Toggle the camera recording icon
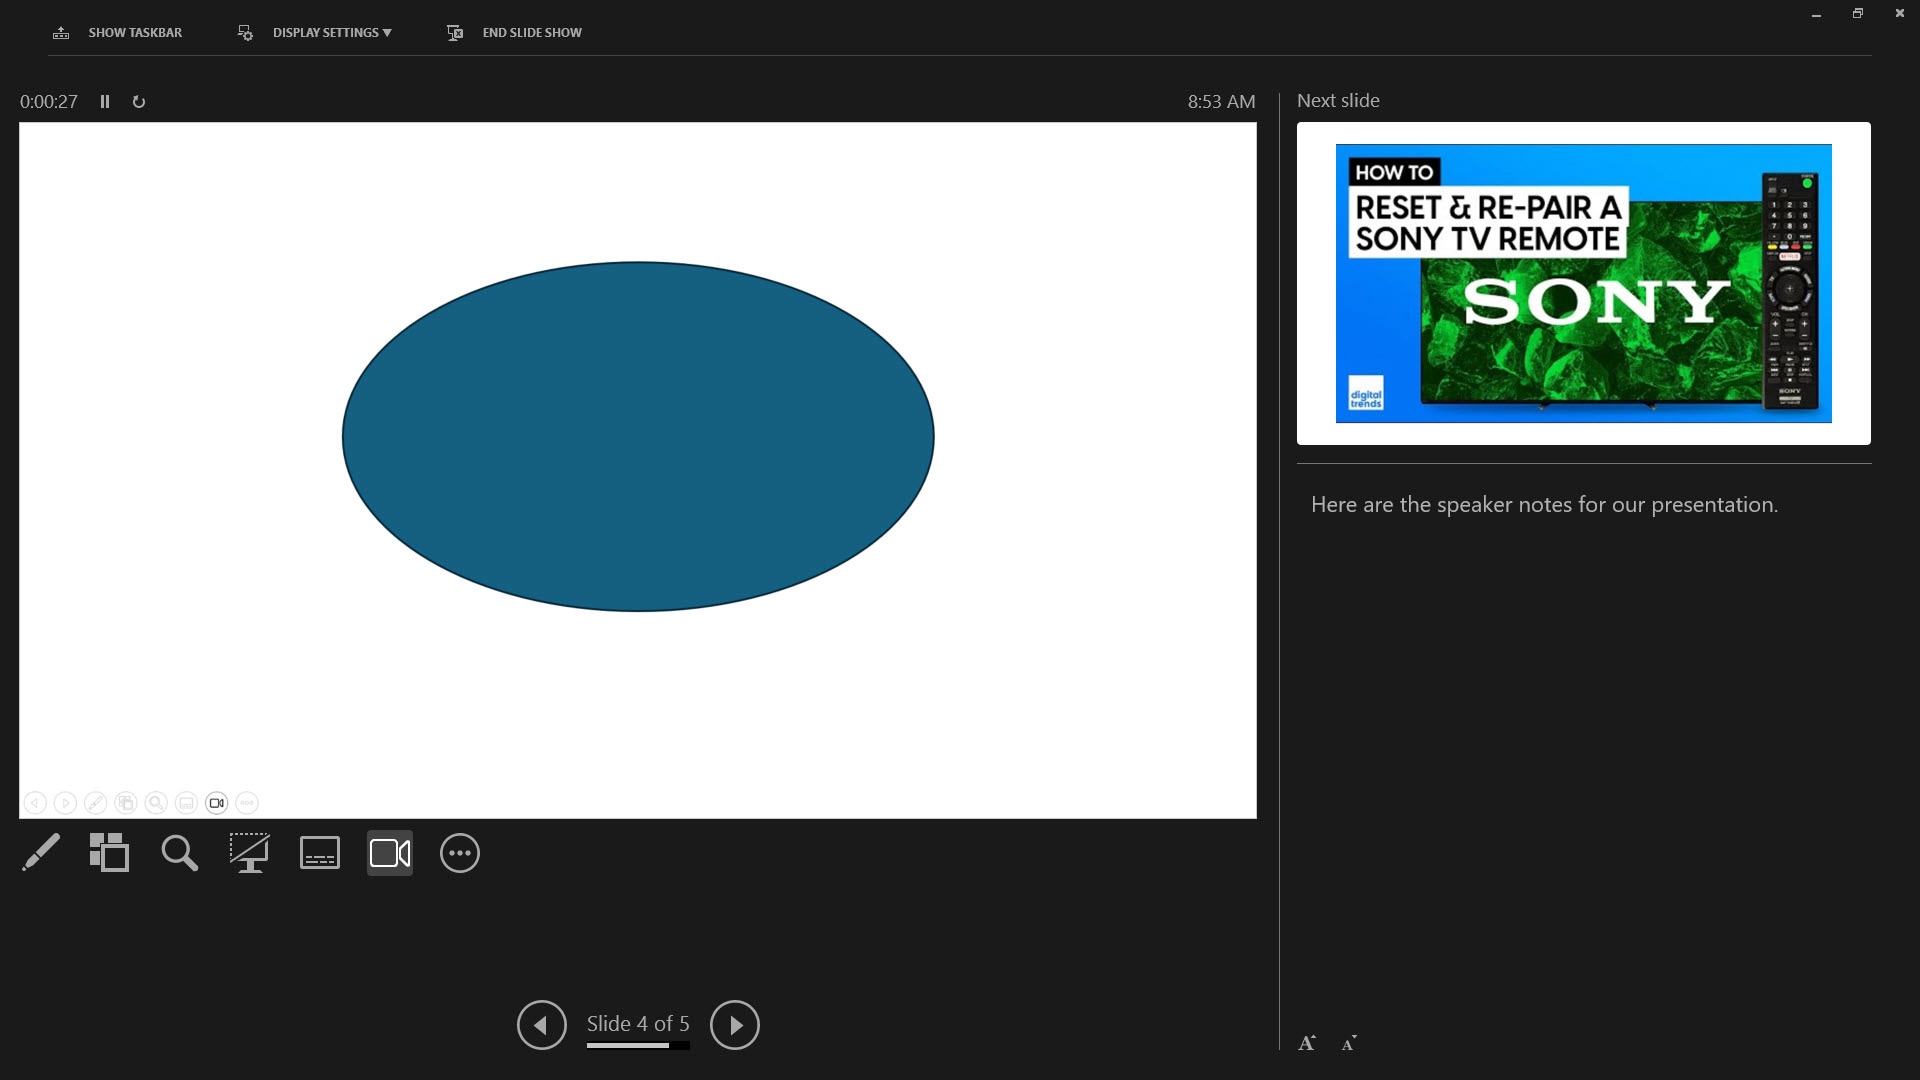Screen dimensions: 1920x1080 [x=389, y=853]
